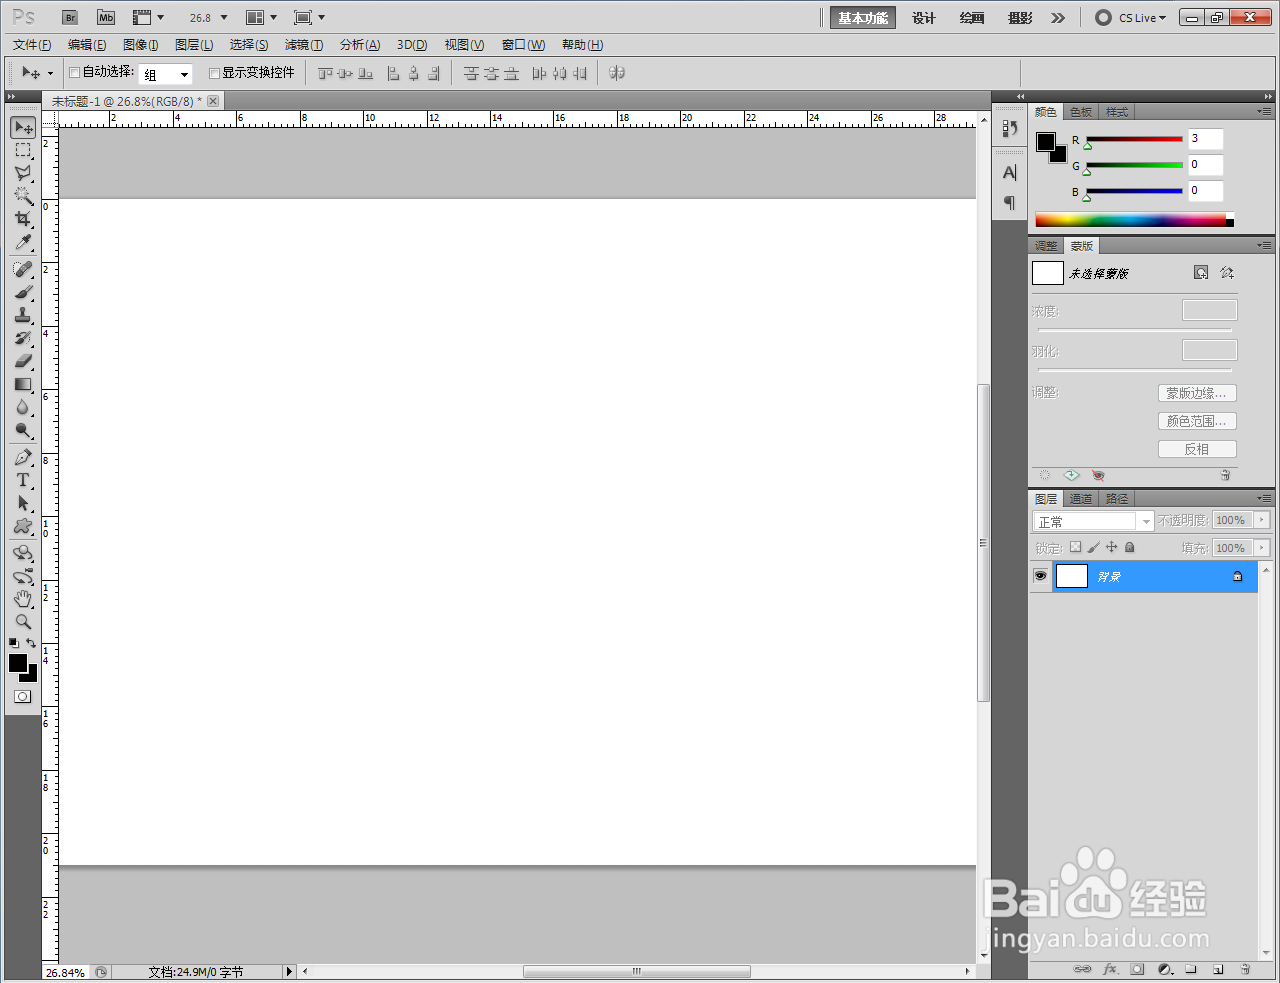Click the swap foreground/background colors icon
Image resolution: width=1280 pixels, height=983 pixels.
coord(31,643)
